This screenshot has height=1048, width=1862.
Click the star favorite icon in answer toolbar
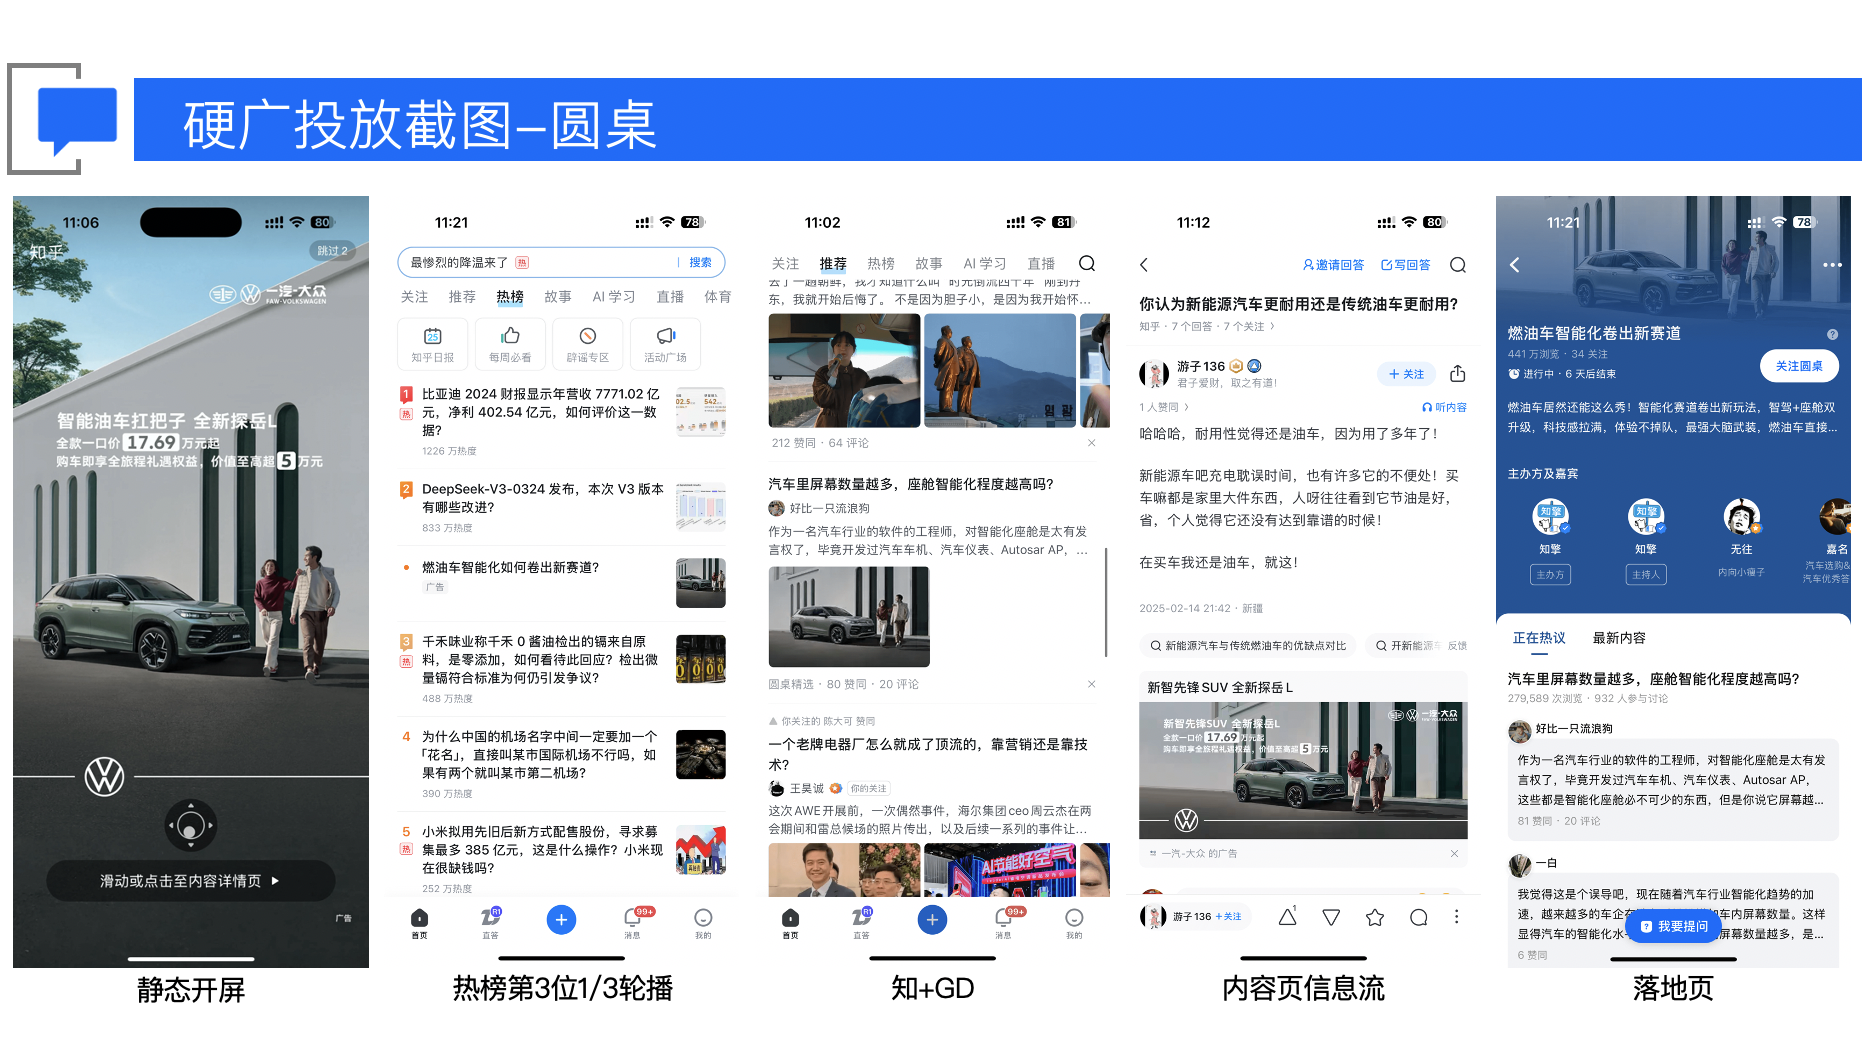pos(1375,917)
